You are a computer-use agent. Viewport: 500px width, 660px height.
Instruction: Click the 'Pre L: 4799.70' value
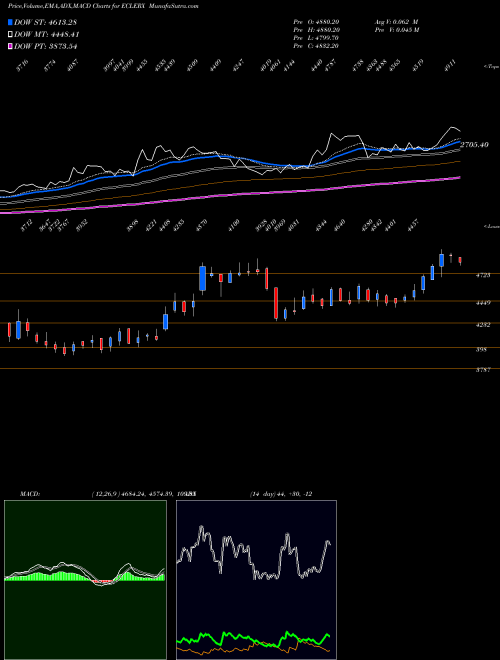click(x=316, y=38)
